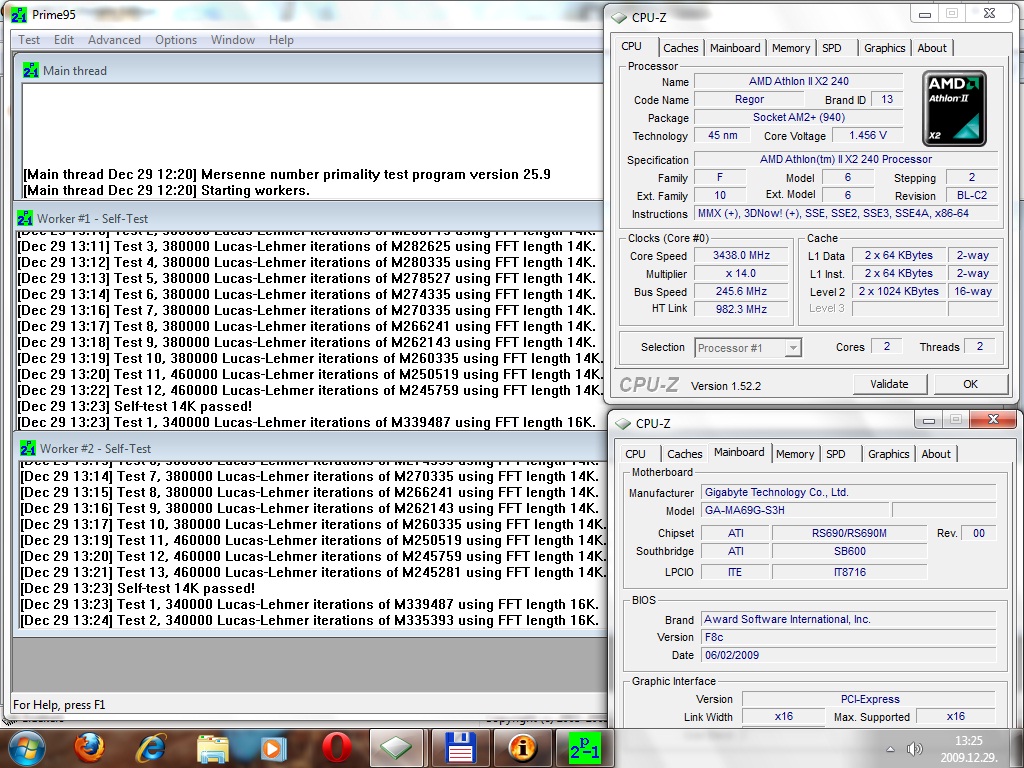This screenshot has width=1024, height=768.
Task: Click the Validate button in CPU-Z
Action: point(889,384)
